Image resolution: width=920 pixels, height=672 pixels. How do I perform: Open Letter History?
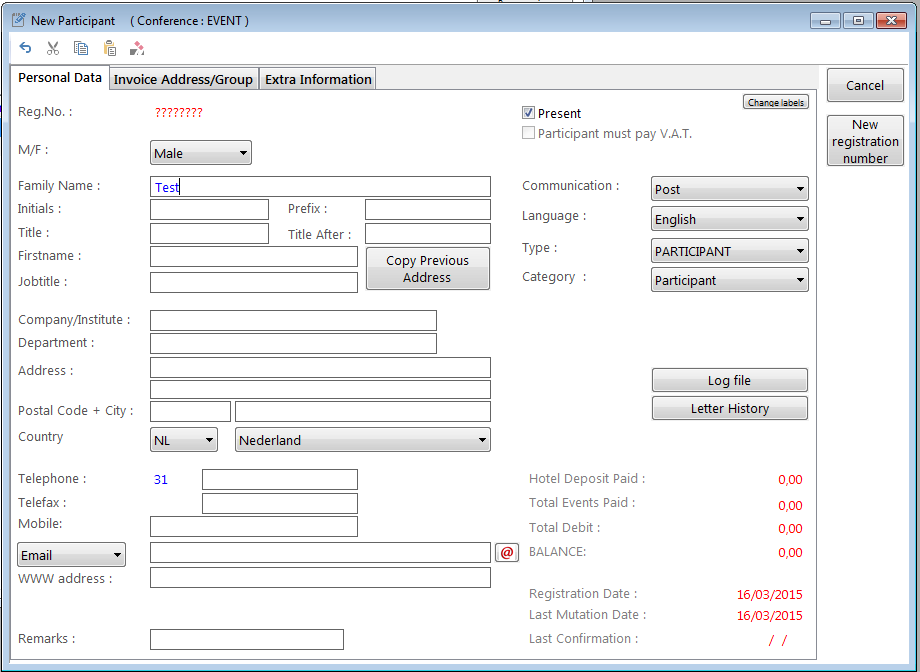tap(729, 408)
